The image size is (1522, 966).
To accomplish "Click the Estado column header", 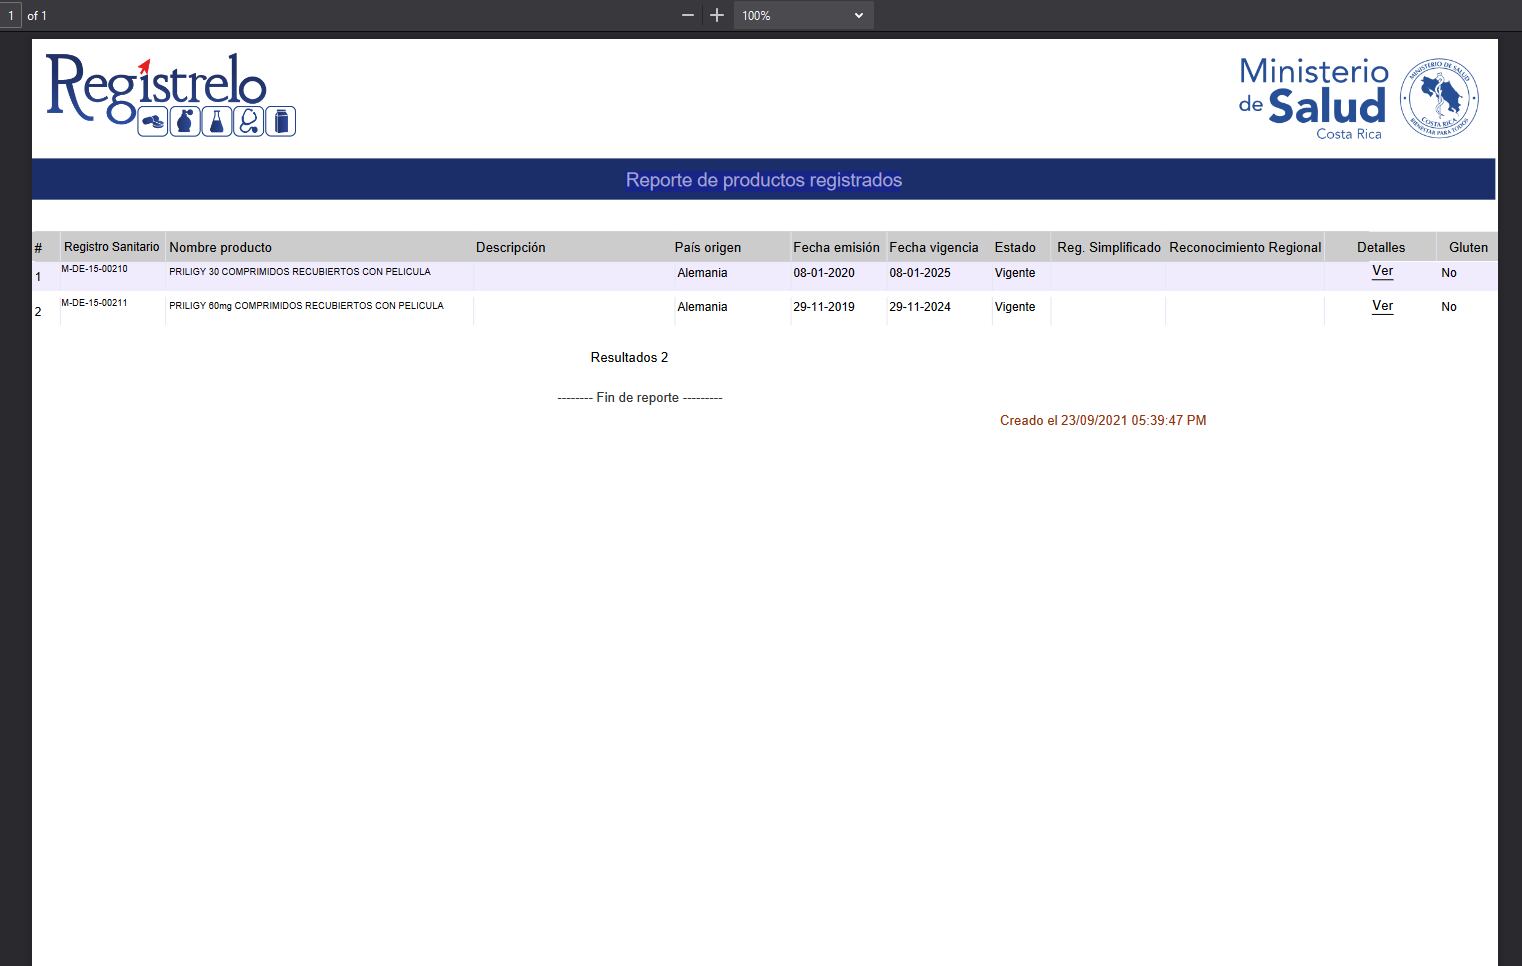I will click(1015, 247).
